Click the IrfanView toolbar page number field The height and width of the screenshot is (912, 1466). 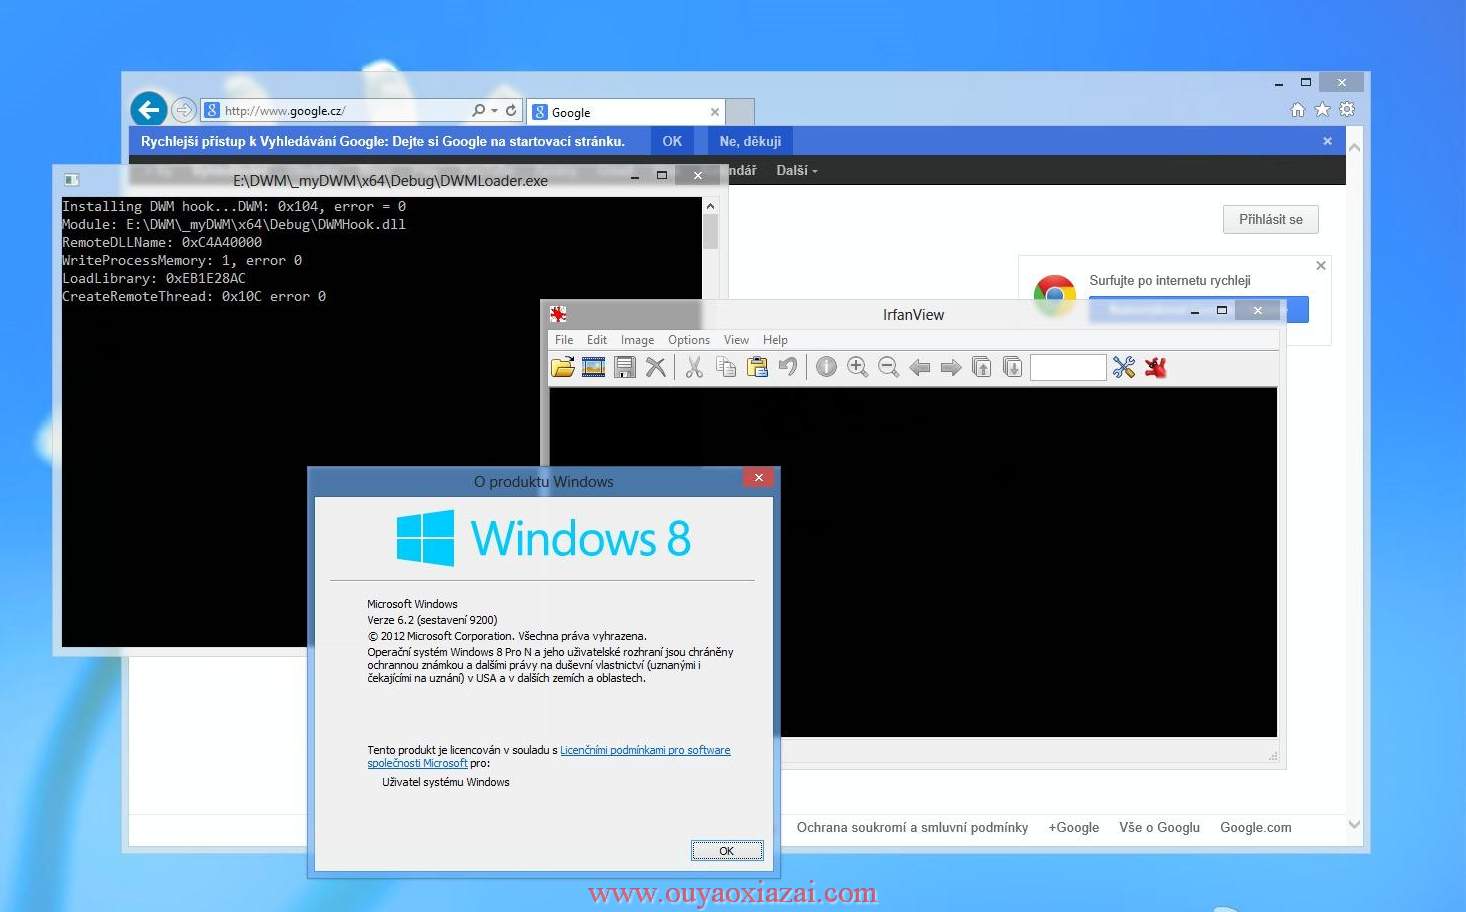click(x=1068, y=367)
